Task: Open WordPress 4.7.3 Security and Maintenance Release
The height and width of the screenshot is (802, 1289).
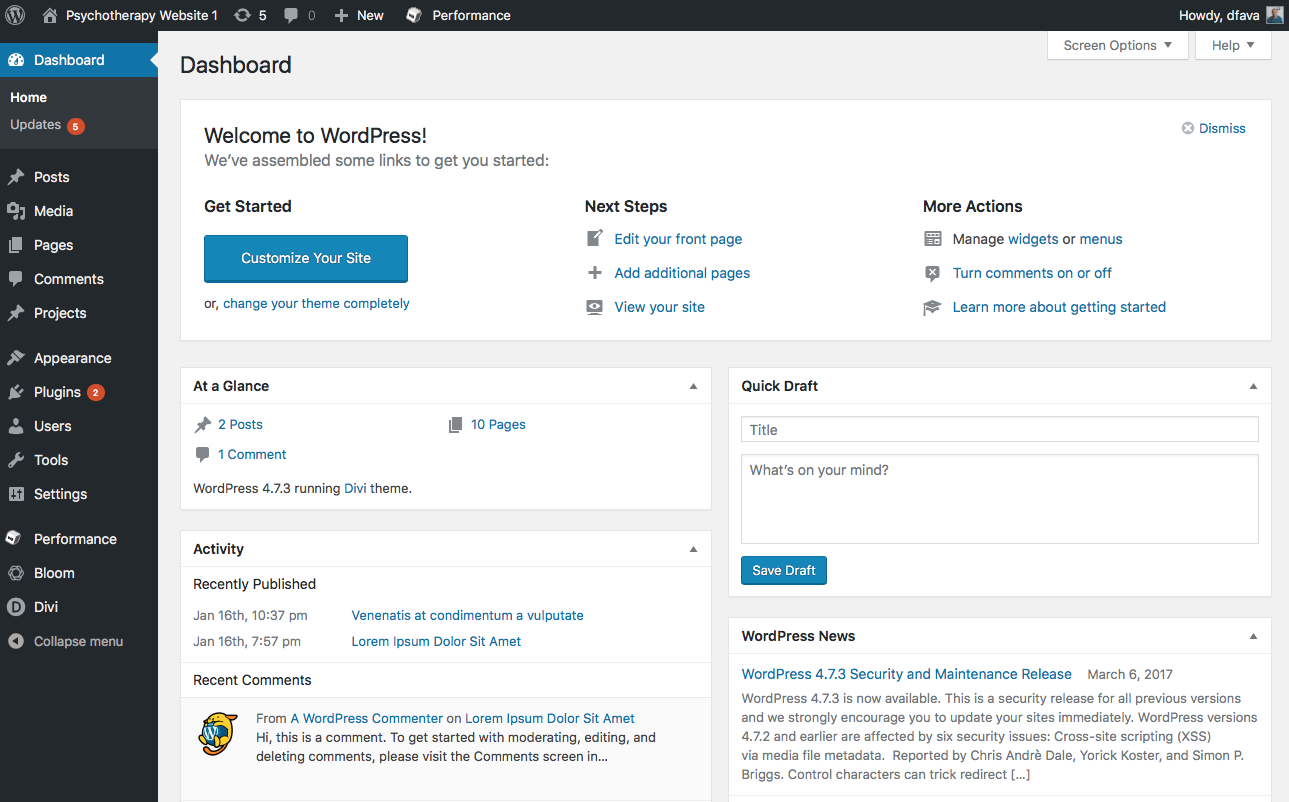Action: point(907,674)
